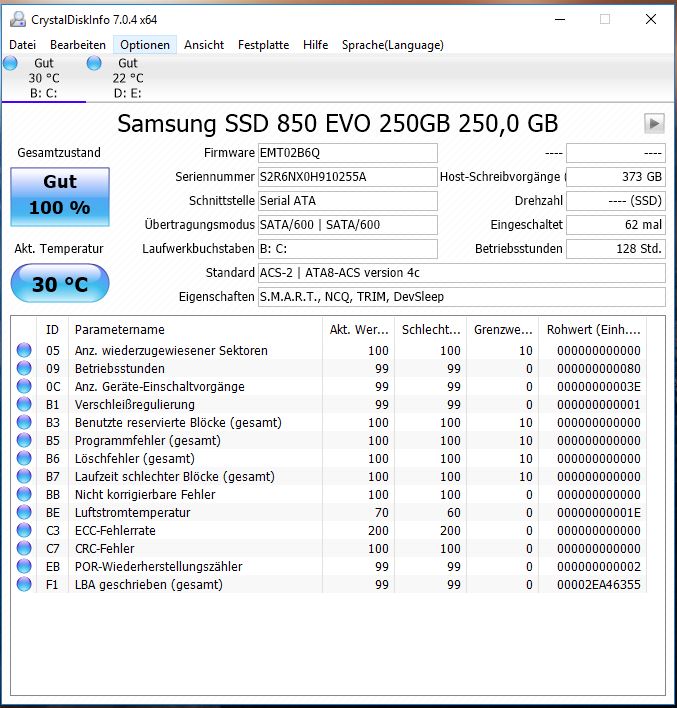The height and width of the screenshot is (708, 677).
Task: Click the Laufwerkbuchstaben field B: C:
Action: pos(348,248)
